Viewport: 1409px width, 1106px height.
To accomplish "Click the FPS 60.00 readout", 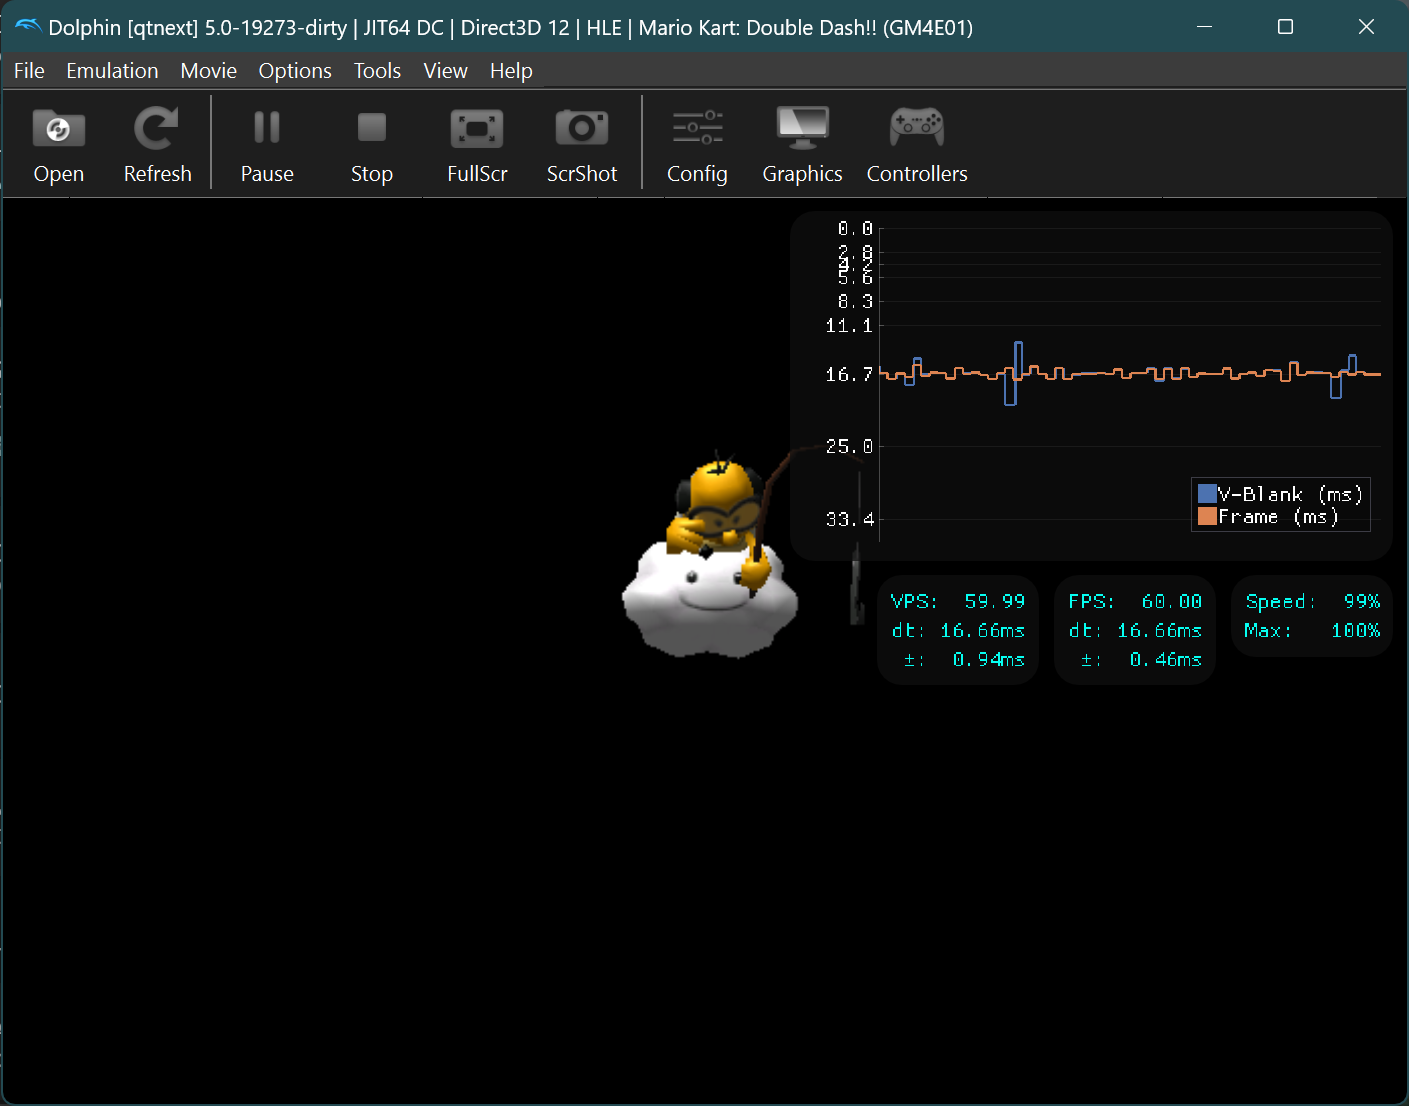I will click(x=1135, y=601).
